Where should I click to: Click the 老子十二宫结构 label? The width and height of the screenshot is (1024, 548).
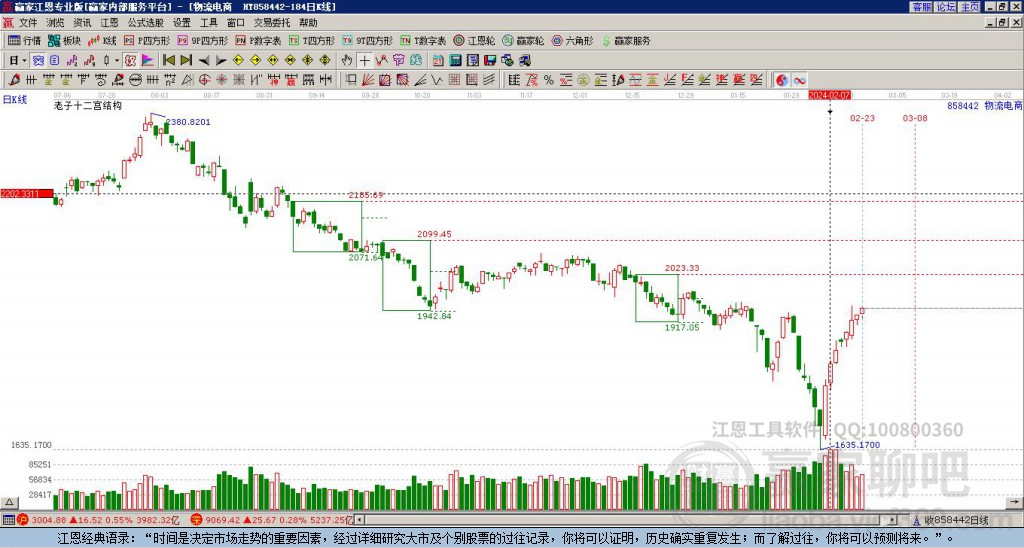pyautogui.click(x=88, y=106)
